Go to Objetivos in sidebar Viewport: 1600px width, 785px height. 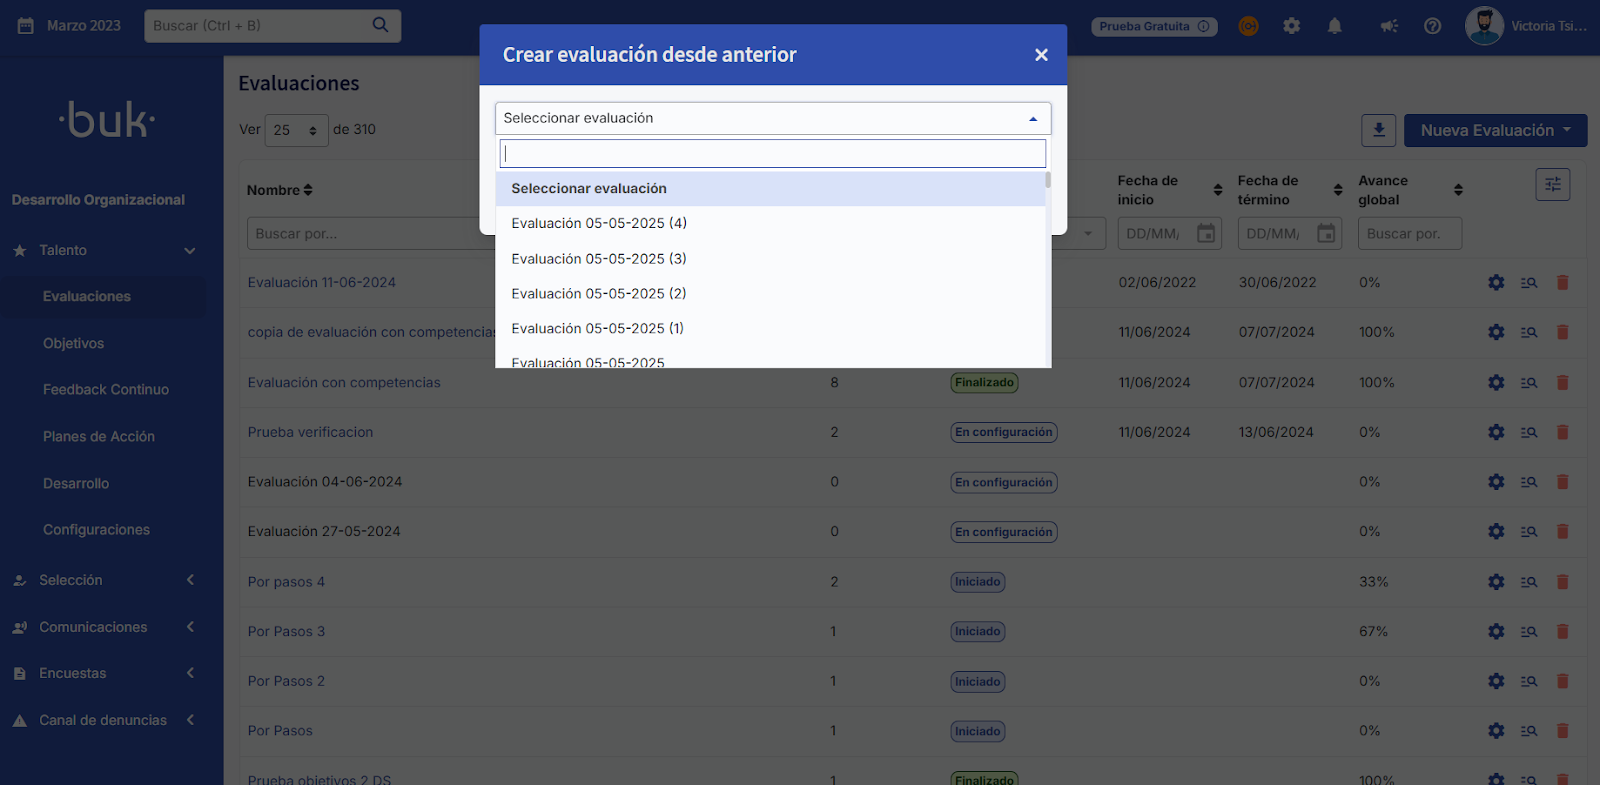point(73,343)
